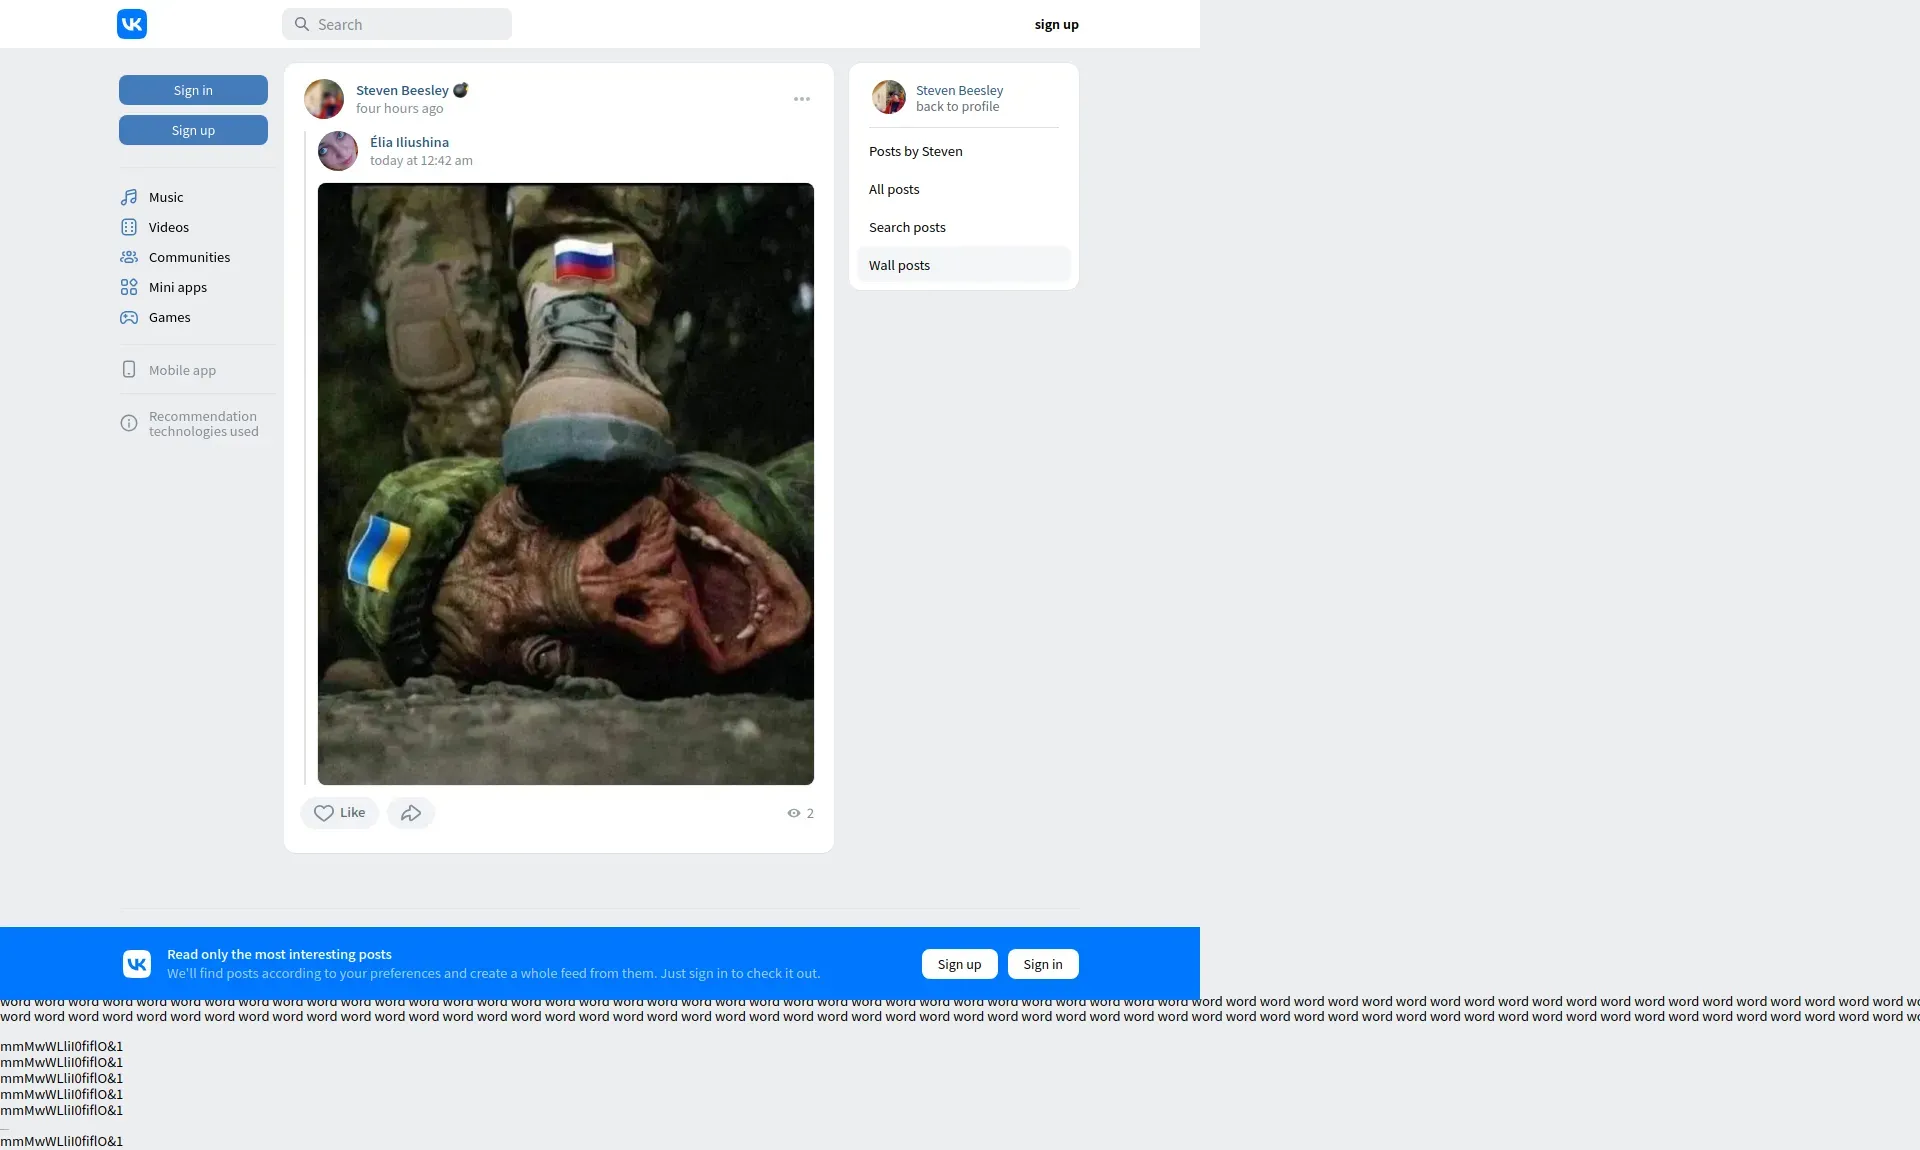Select All posts in side menu
The height and width of the screenshot is (1150, 1920).
(x=894, y=189)
